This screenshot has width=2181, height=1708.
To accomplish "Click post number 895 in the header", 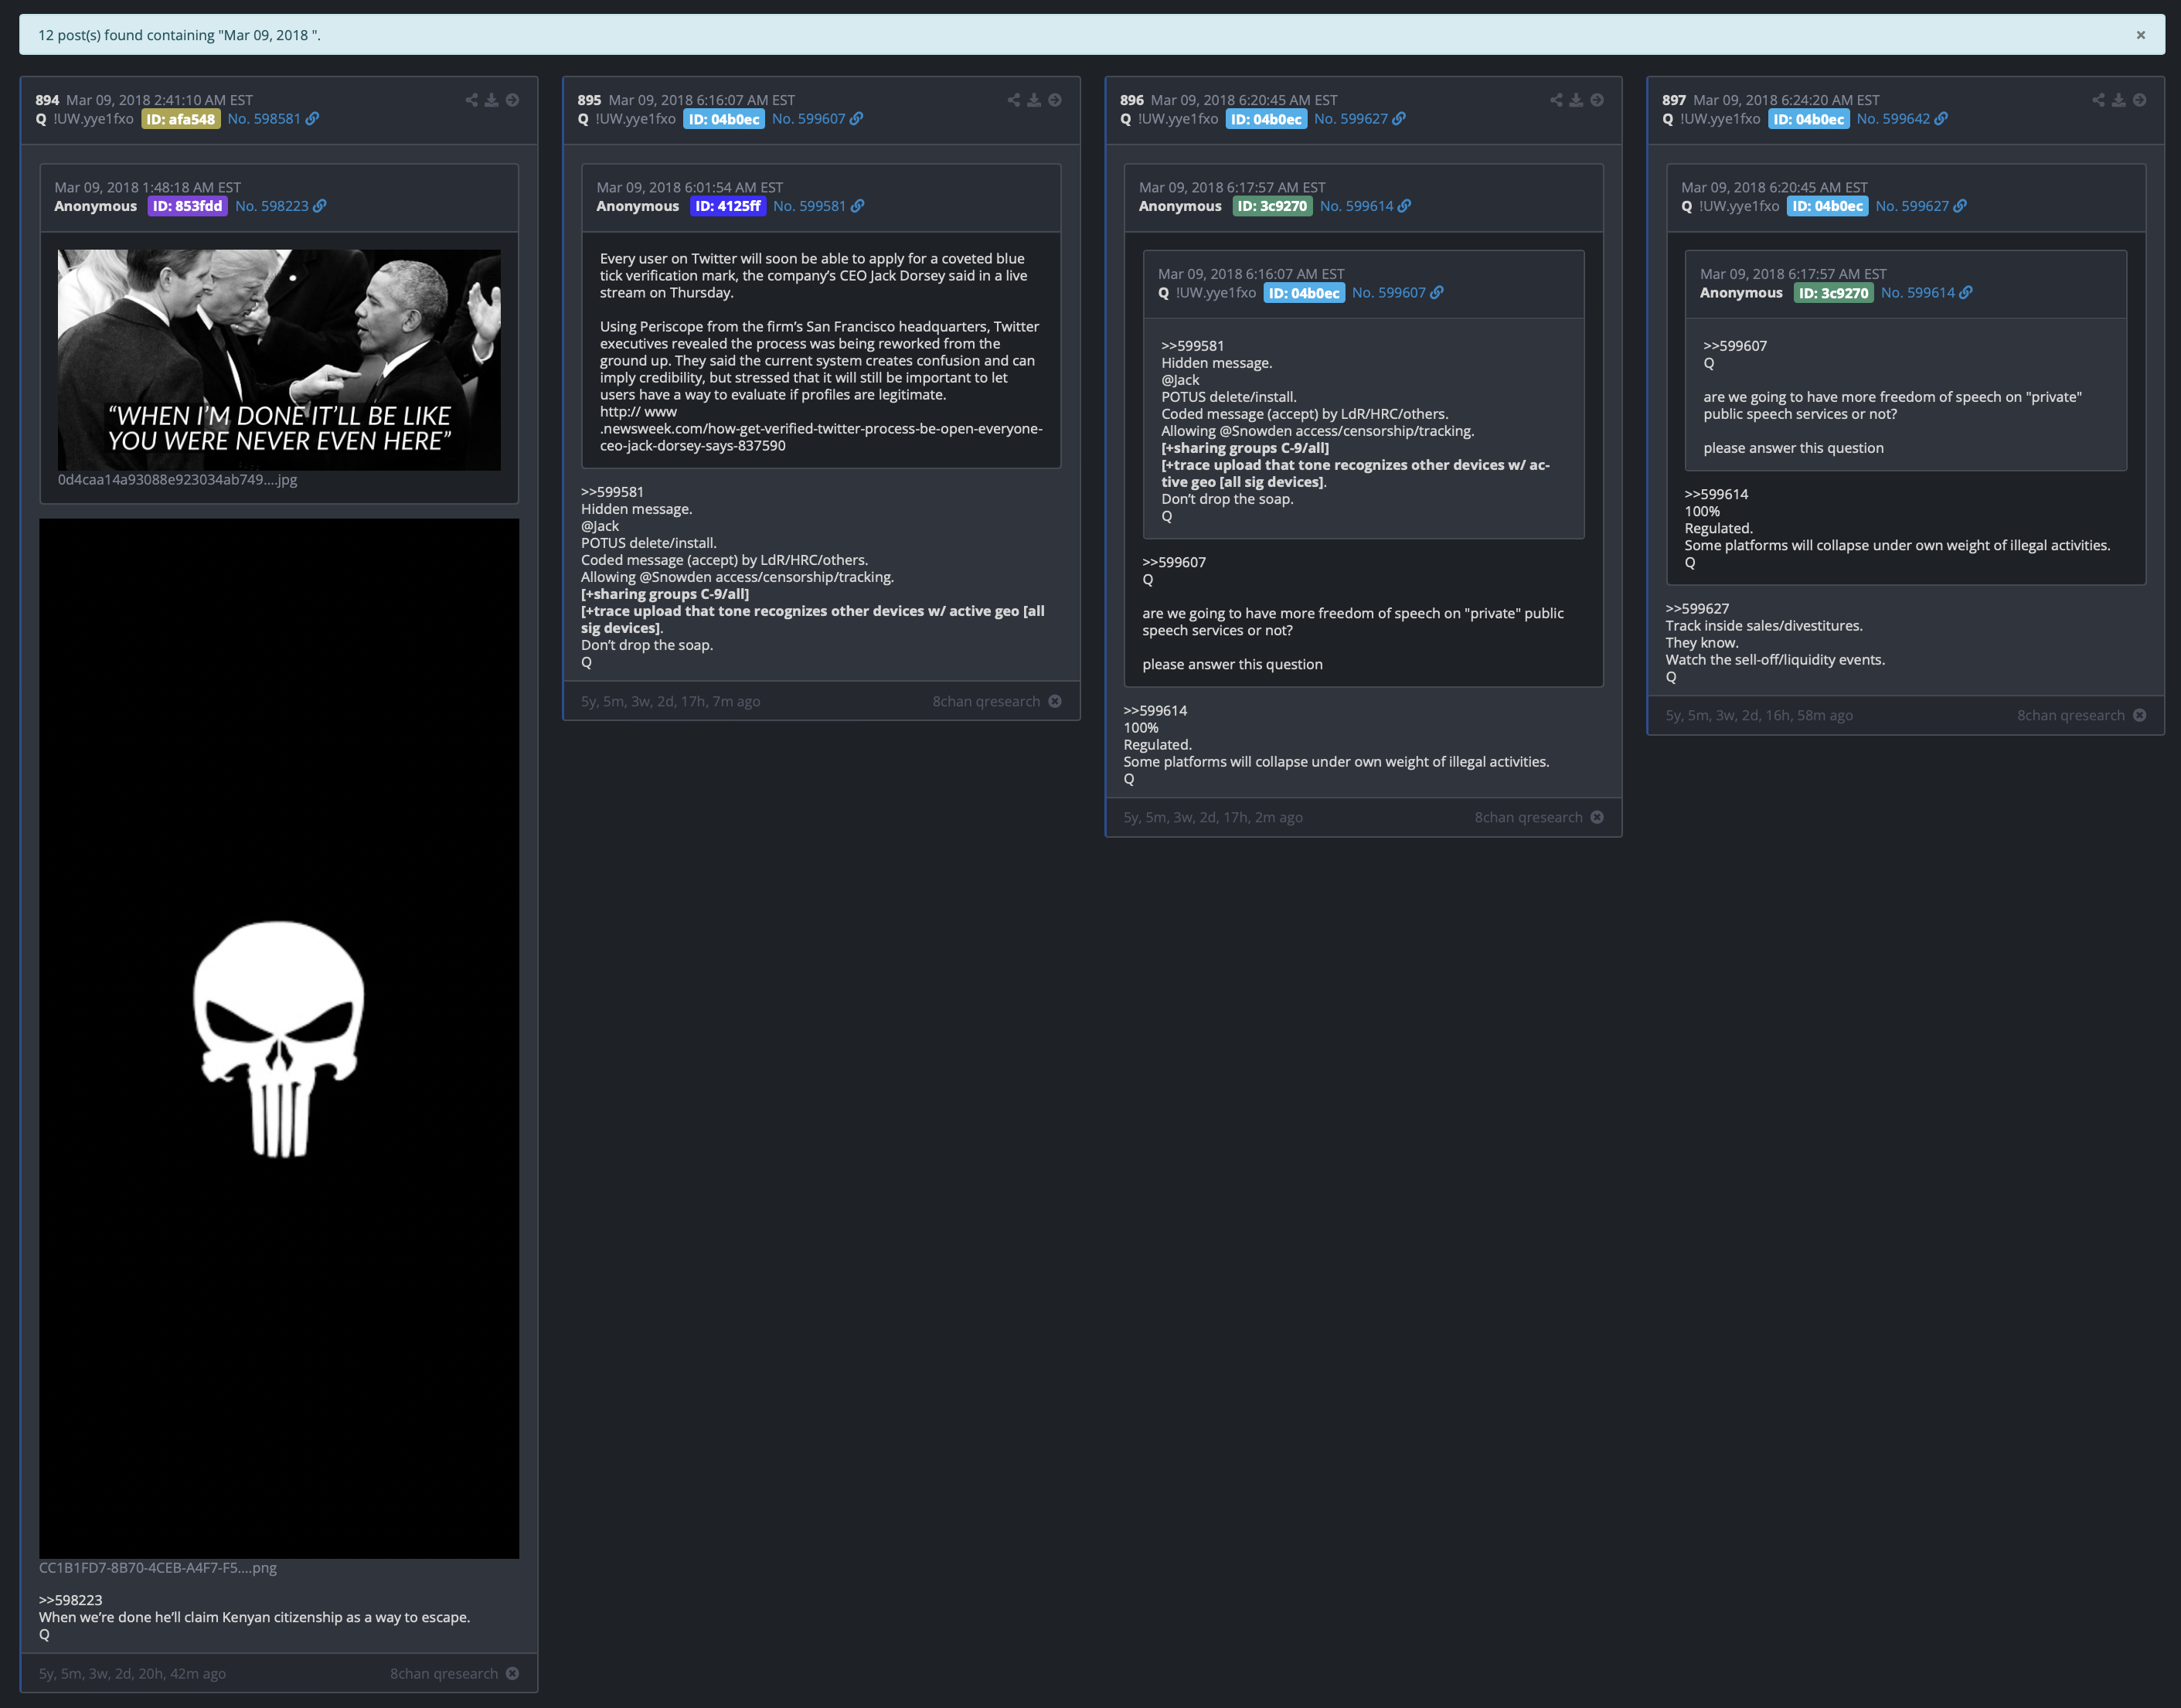I will pyautogui.click(x=589, y=100).
